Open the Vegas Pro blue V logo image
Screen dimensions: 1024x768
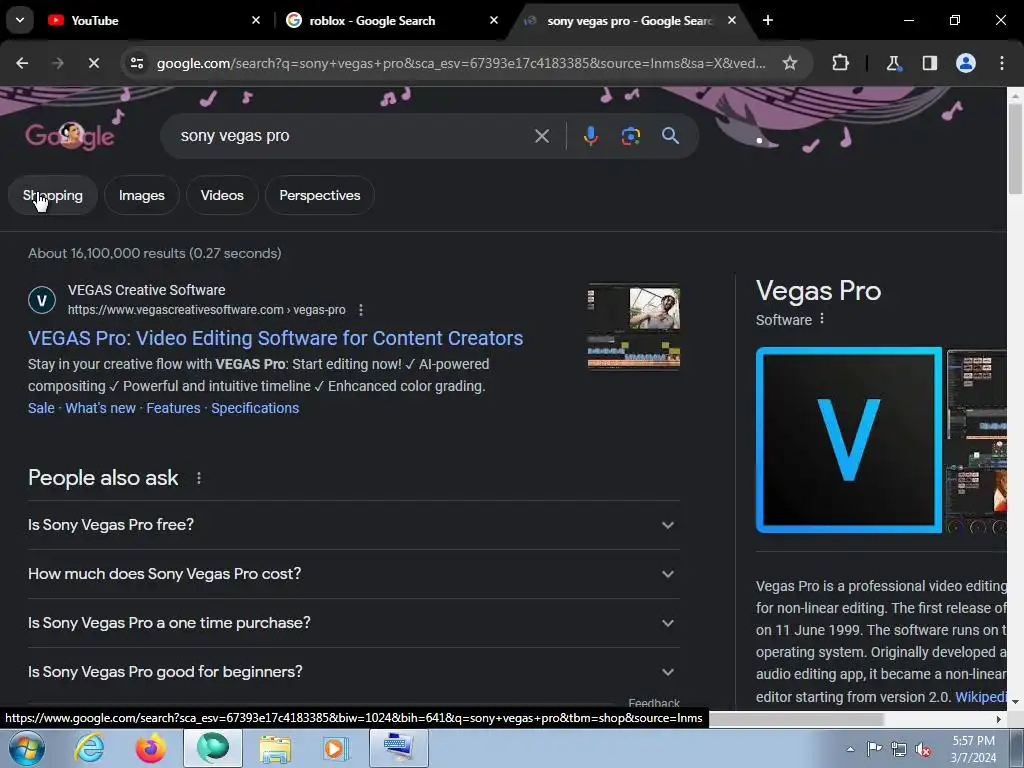[849, 440]
